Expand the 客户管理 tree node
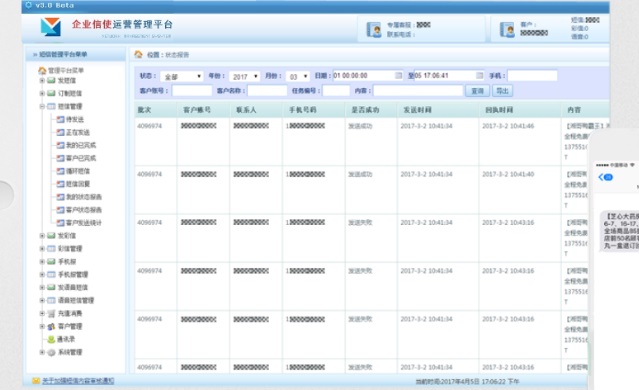639x390 pixels. point(42,326)
